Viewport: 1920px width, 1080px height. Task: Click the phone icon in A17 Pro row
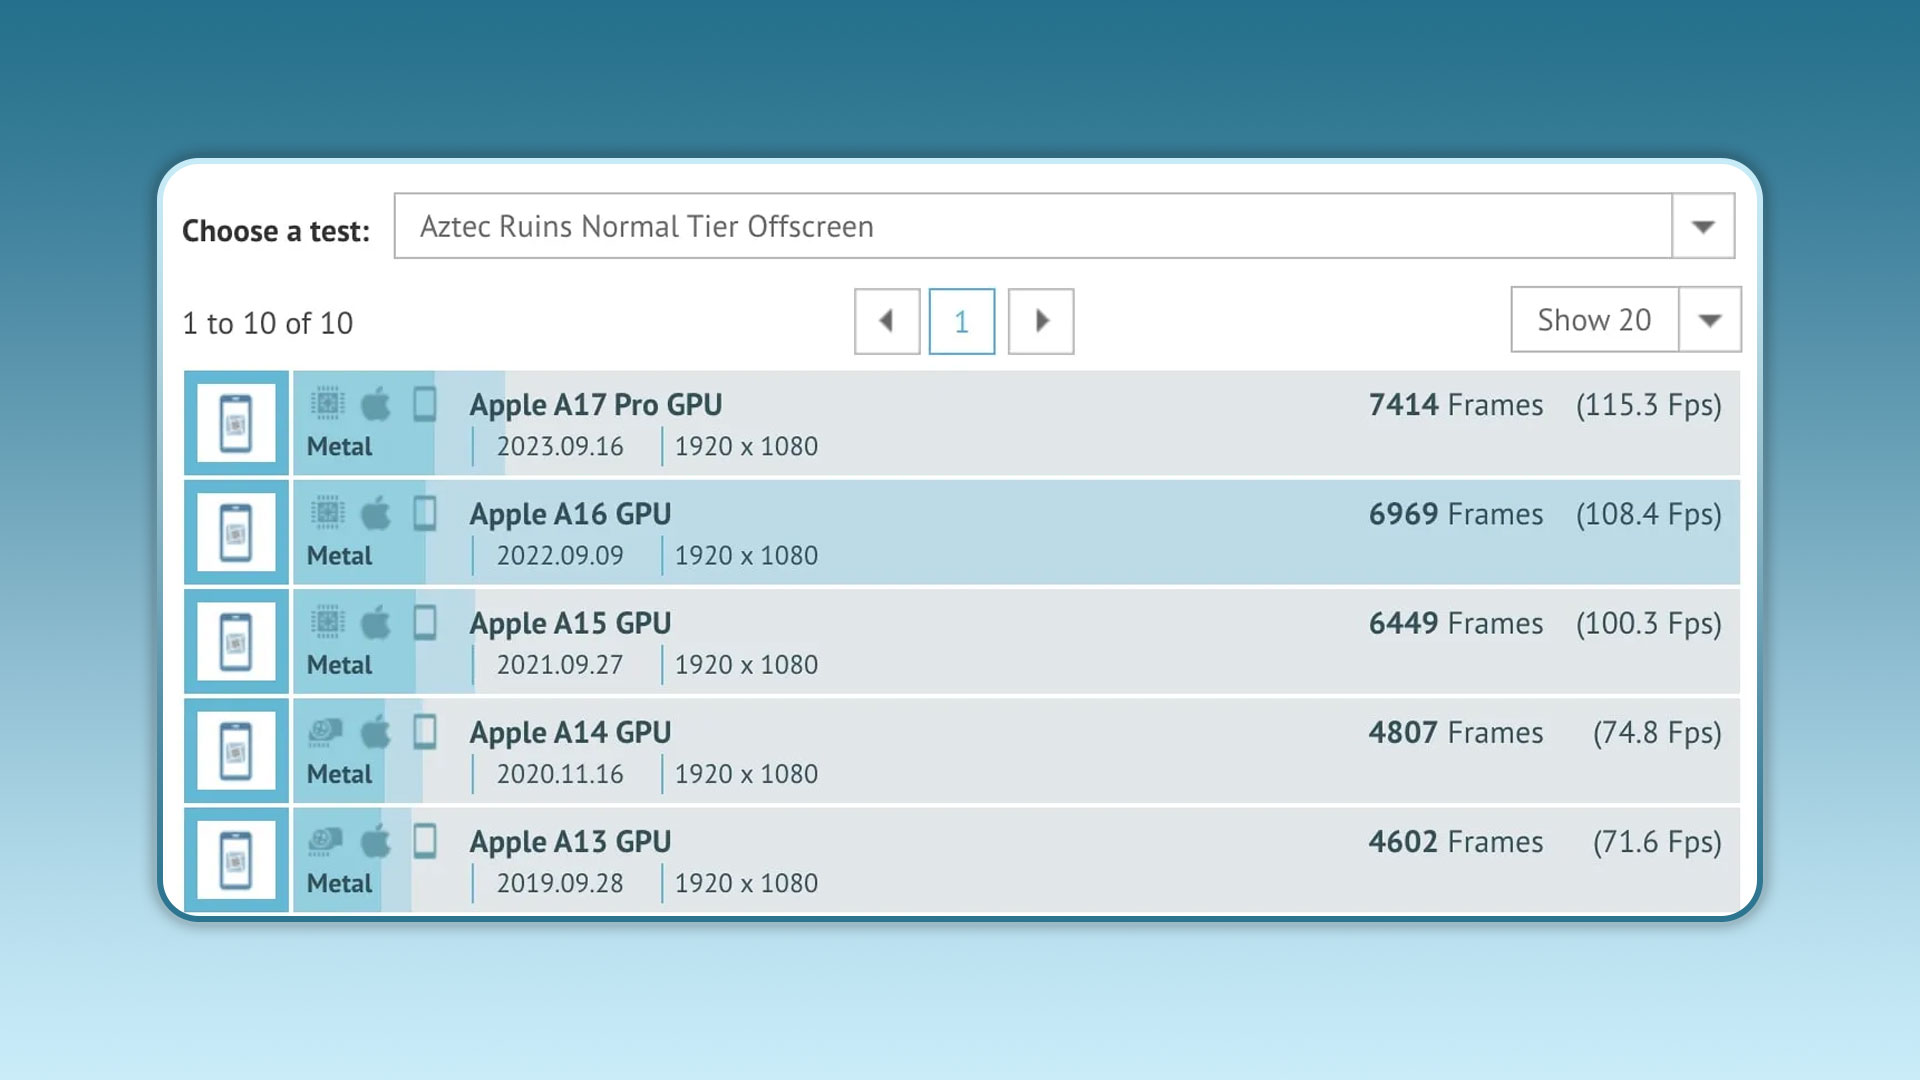[425, 404]
